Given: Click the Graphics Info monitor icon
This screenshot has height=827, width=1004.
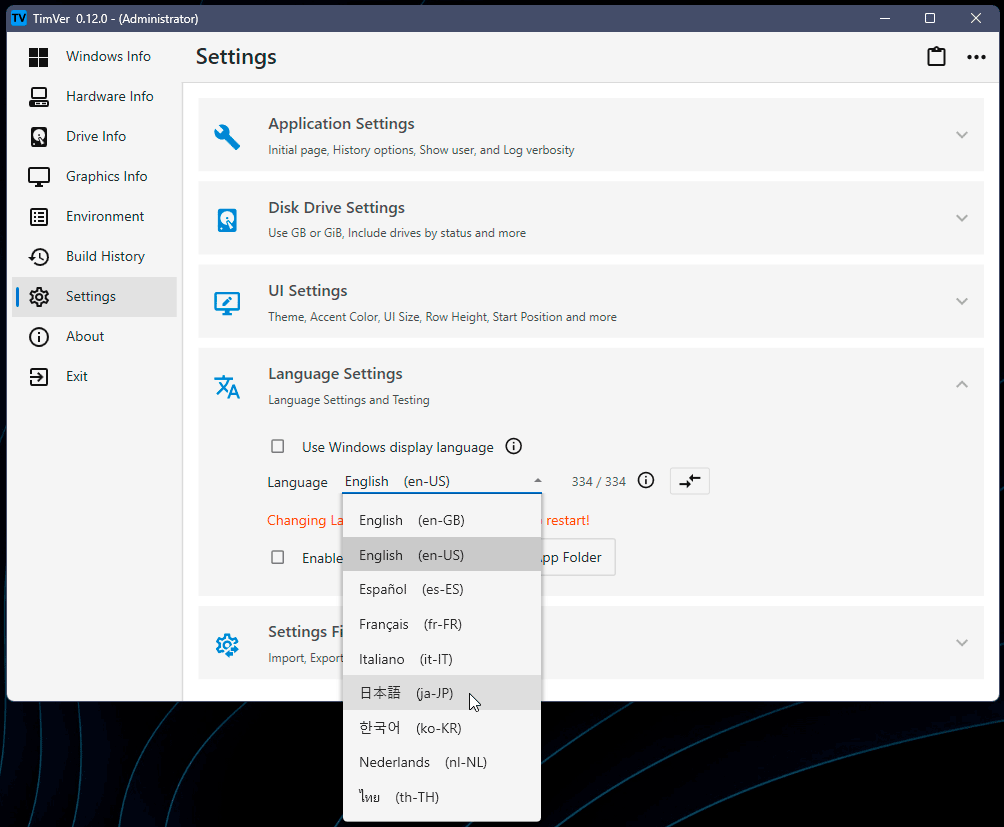Looking at the screenshot, I should point(38,177).
